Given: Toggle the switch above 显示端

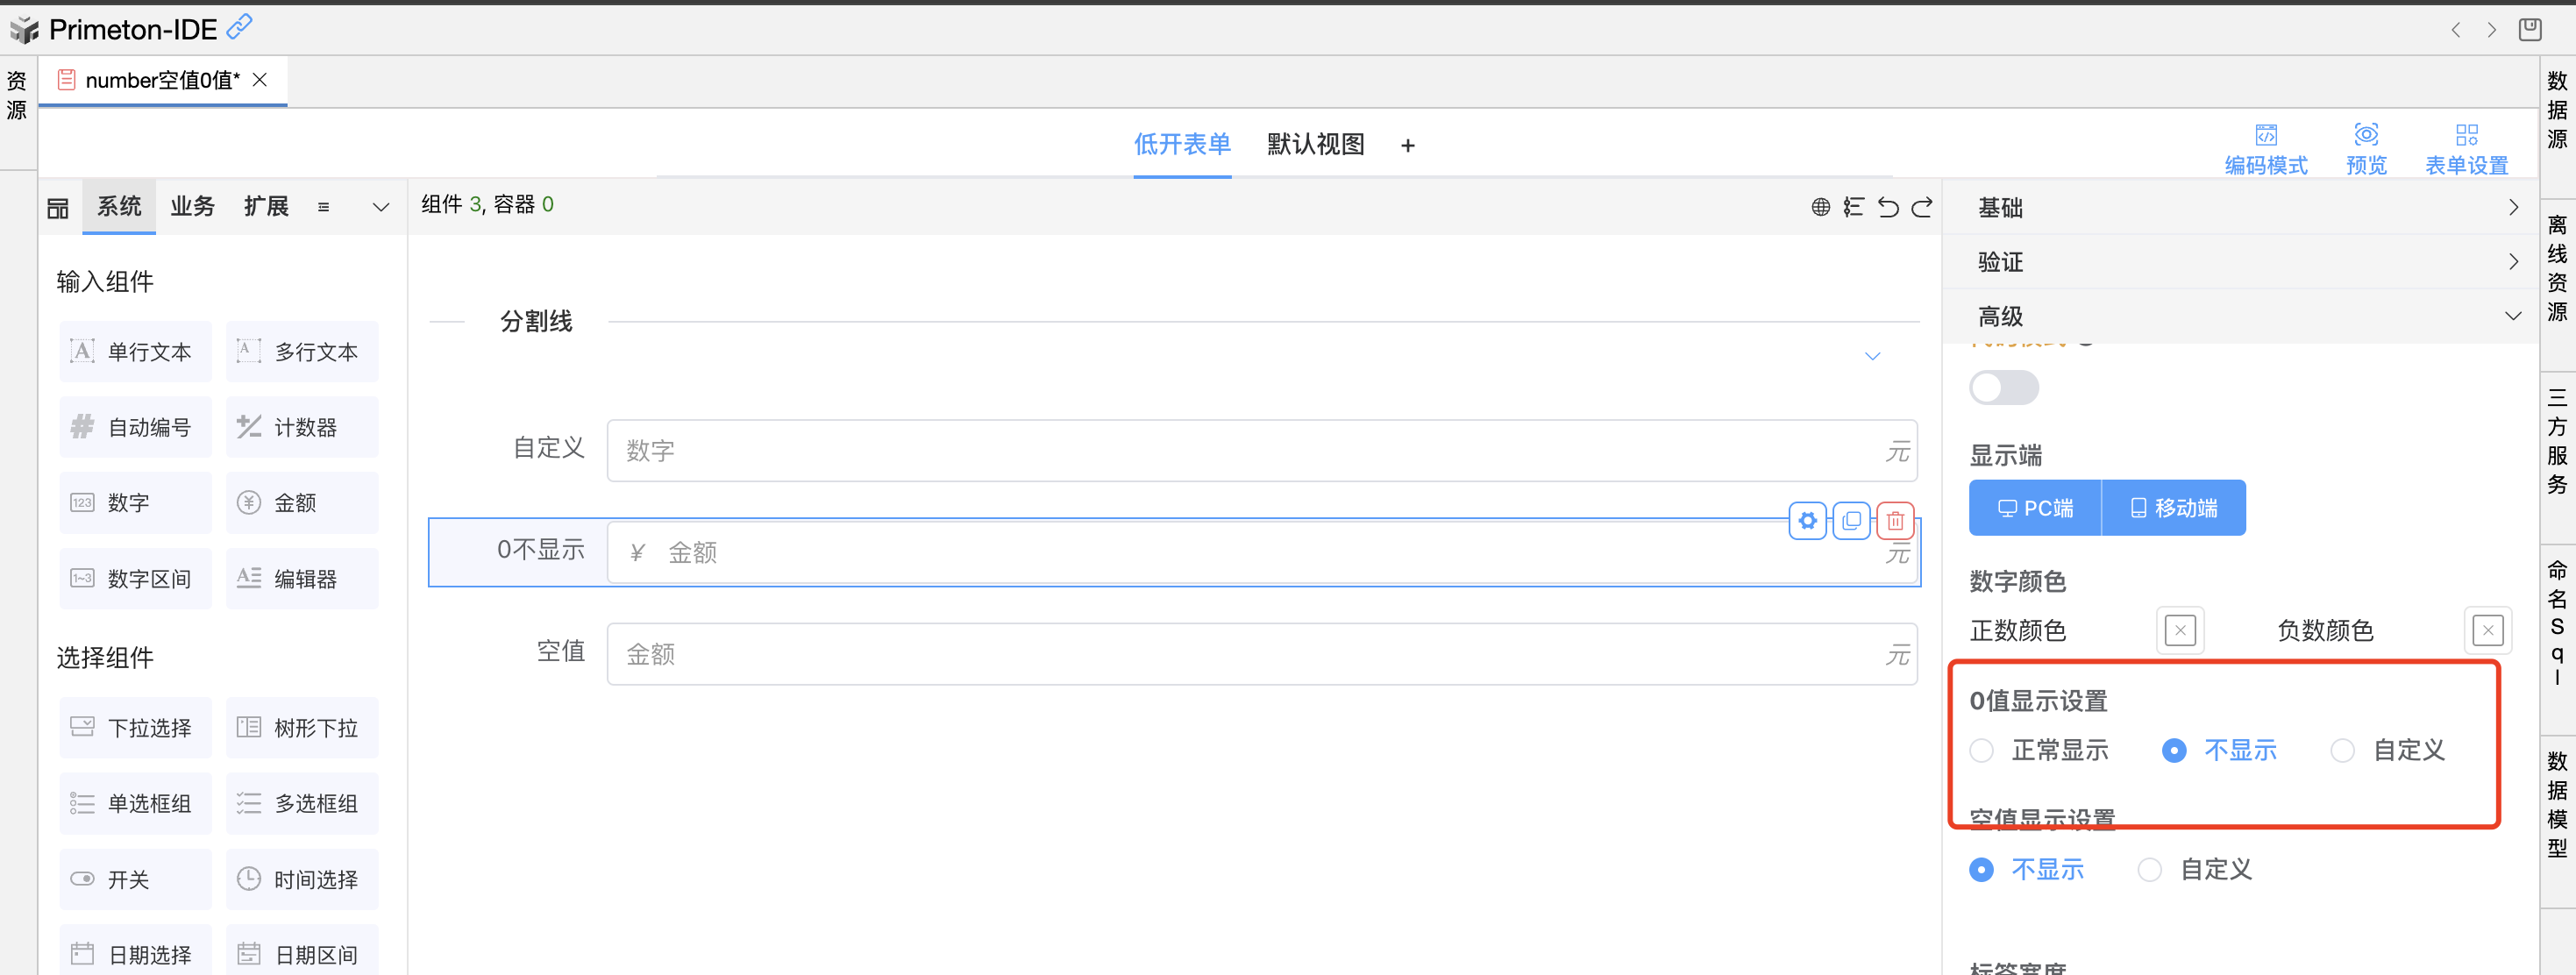Looking at the screenshot, I should point(2003,387).
